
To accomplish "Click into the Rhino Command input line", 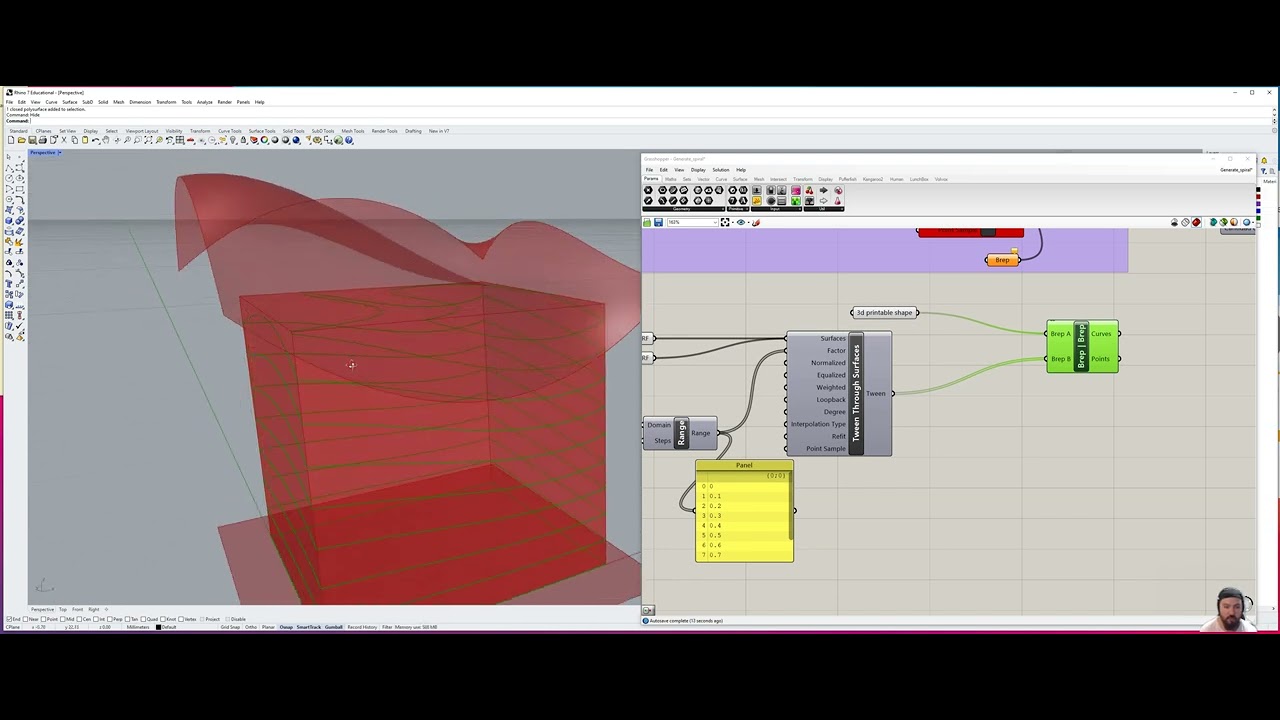I will tap(640, 120).
